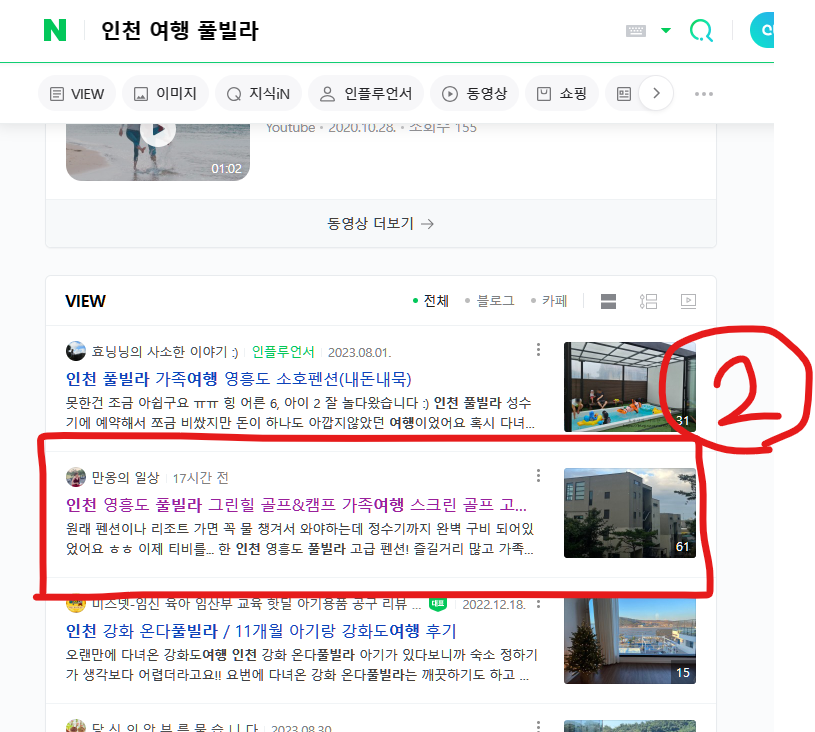Screen dimensions: 815x732
Task: Click the date 2023.08.01.
Action: [359, 352]
